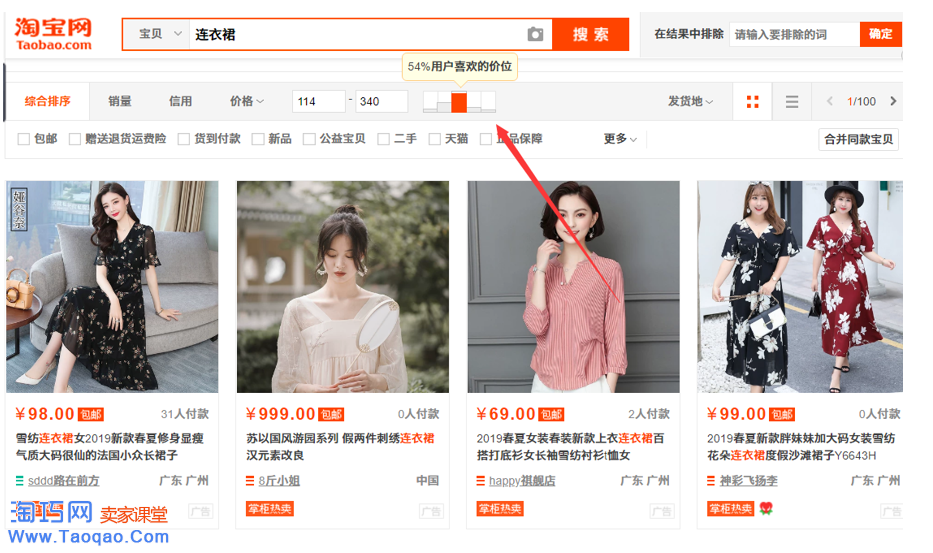
Task: Open the pink striped blouse thumbnail
Action: (x=574, y=287)
